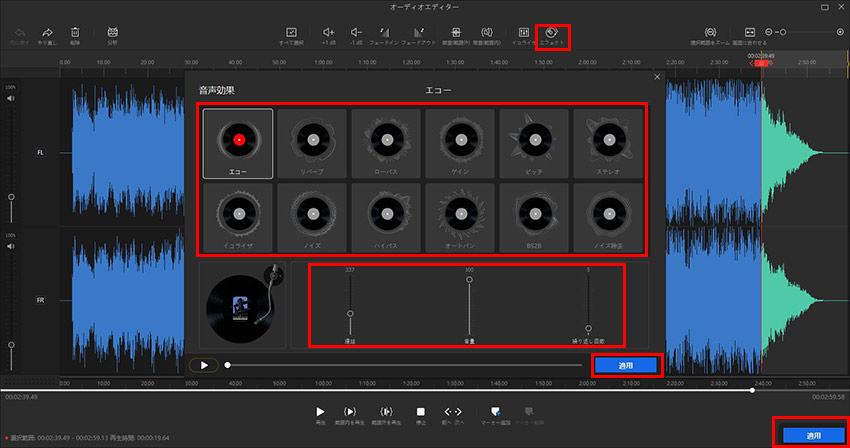
Task: Open the equalizer (イコライザ) toolbar icon
Action: point(523,33)
